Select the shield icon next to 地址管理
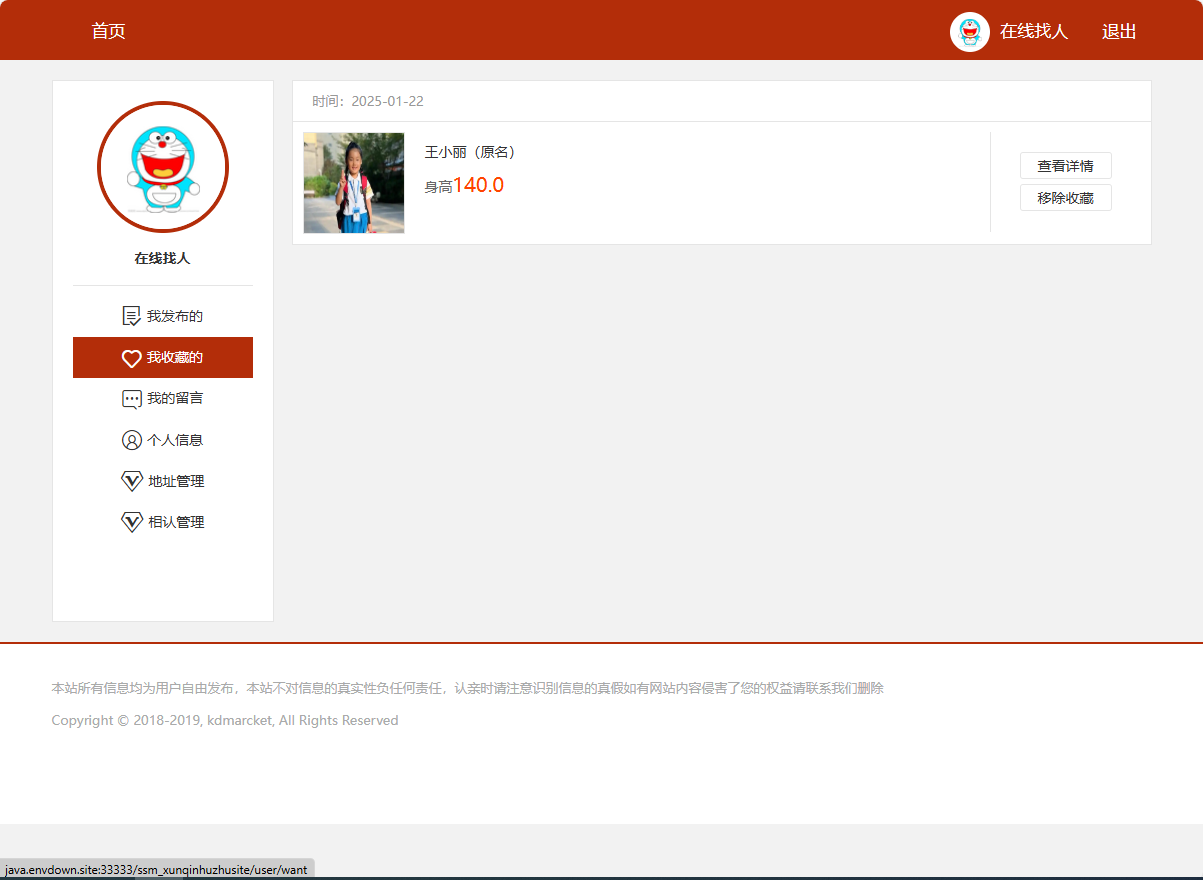This screenshot has width=1203, height=880. (x=131, y=480)
